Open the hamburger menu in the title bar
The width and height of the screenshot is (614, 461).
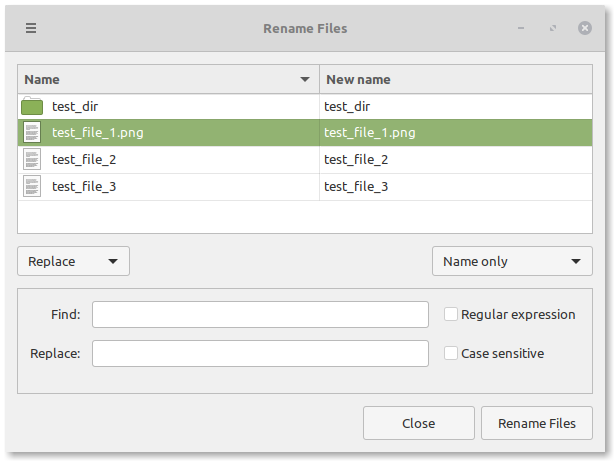click(31, 28)
